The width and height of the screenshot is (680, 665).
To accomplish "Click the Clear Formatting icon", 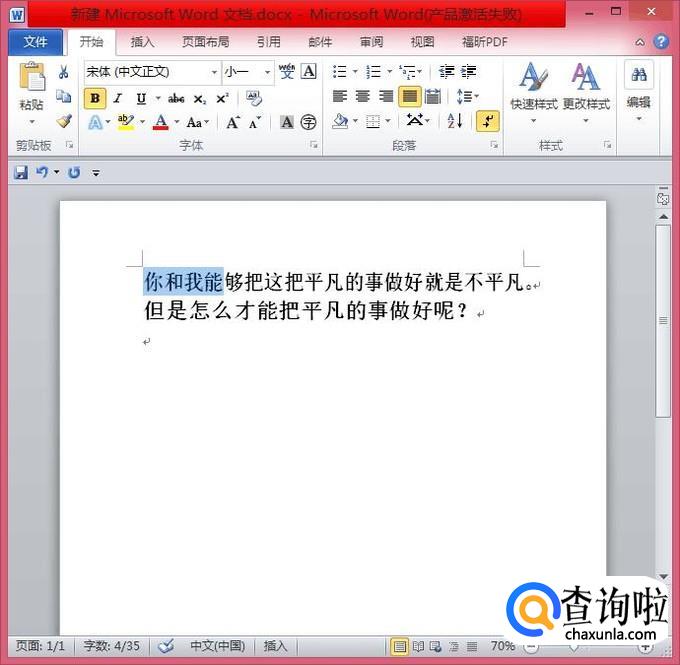I will [254, 98].
